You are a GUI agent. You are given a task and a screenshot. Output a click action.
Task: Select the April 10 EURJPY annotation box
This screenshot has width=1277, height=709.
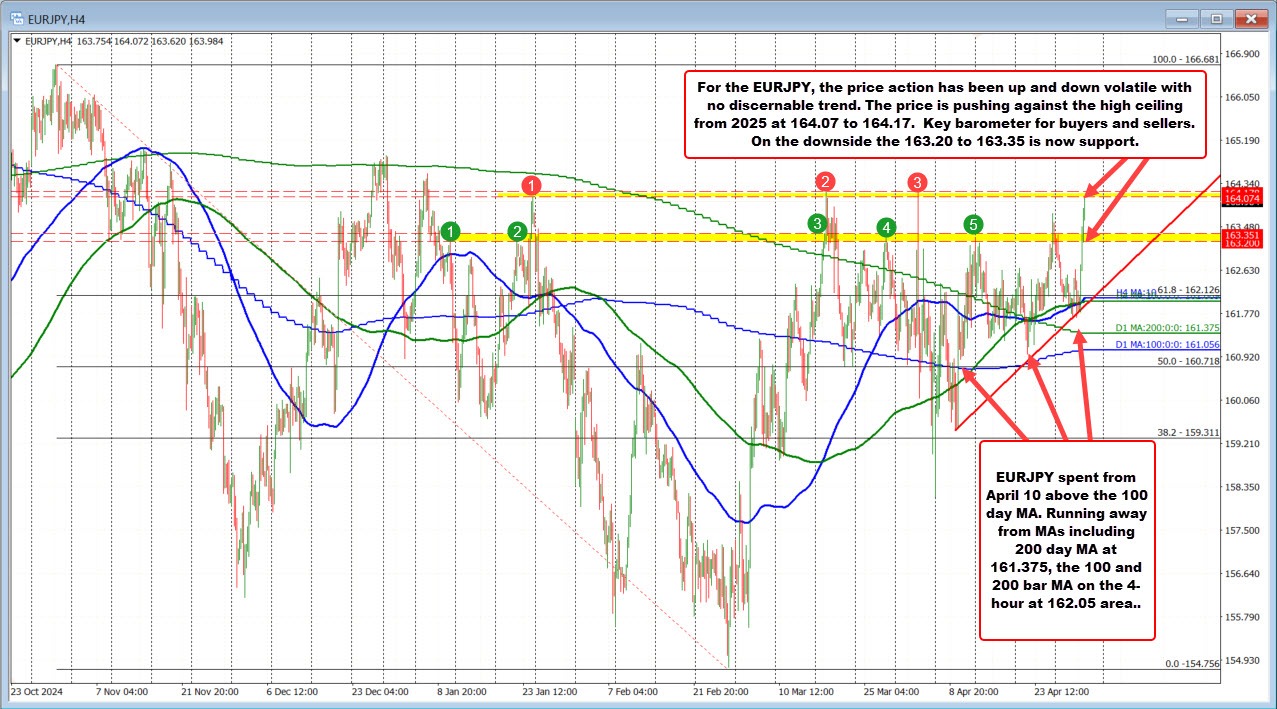click(1067, 545)
